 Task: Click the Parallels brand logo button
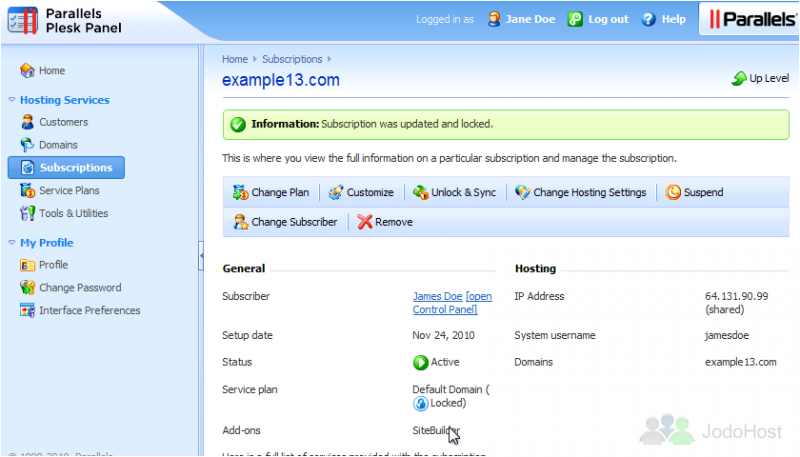(751, 19)
